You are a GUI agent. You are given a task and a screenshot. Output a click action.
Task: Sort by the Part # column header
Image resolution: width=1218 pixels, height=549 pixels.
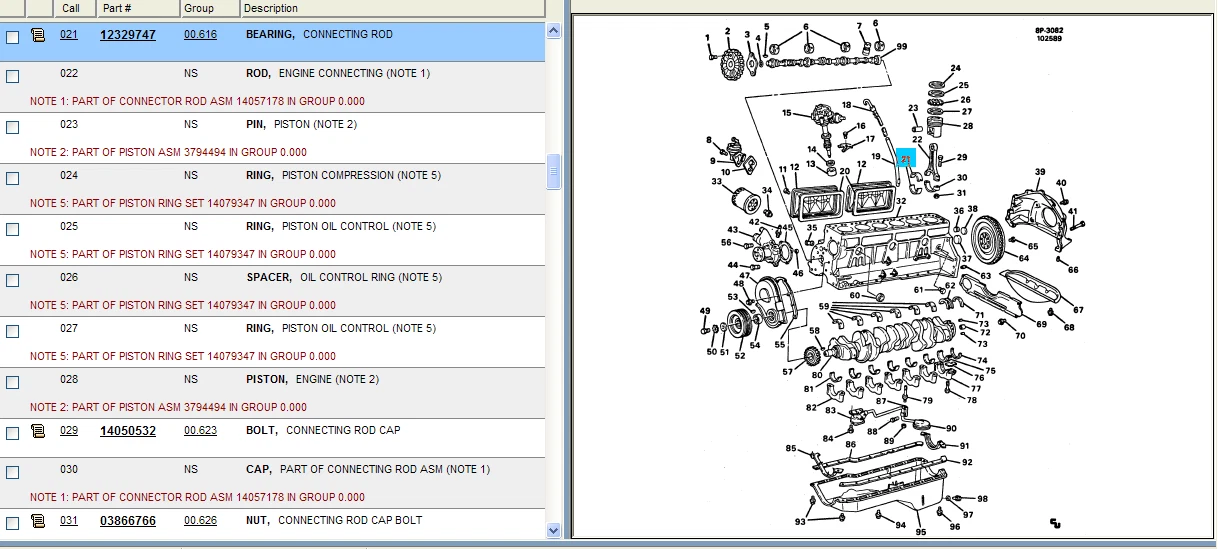(138, 8)
